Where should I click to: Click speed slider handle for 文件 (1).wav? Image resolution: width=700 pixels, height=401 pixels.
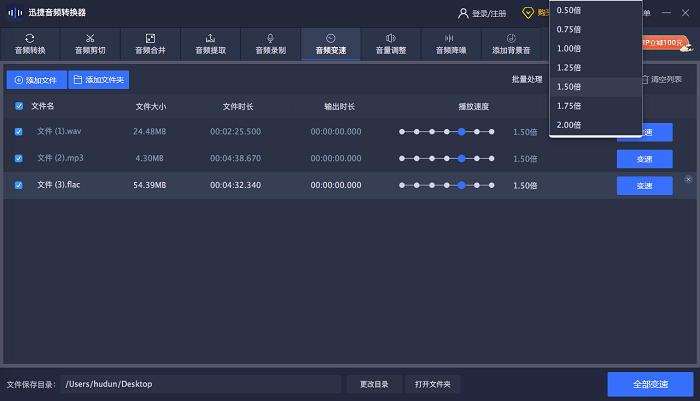tap(462, 132)
